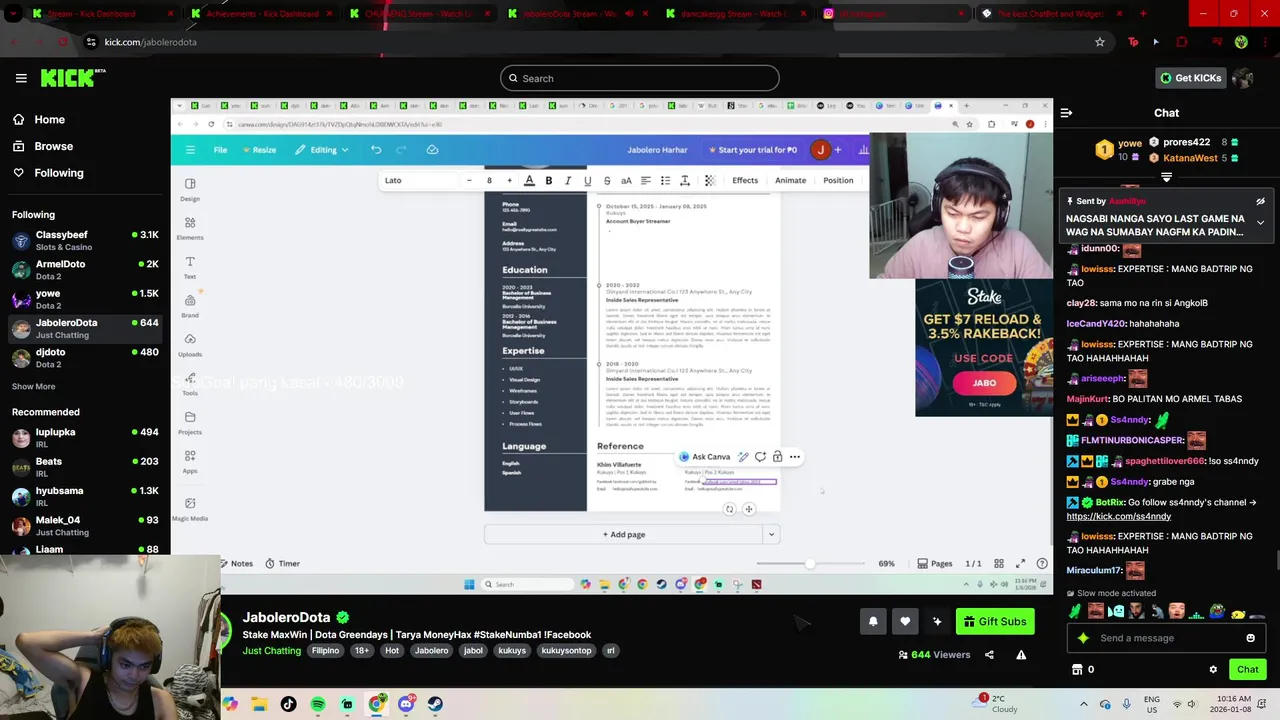Image resolution: width=1280 pixels, height=720 pixels.
Task: Expand the Add page dropdown arrow
Action: [x=771, y=535]
